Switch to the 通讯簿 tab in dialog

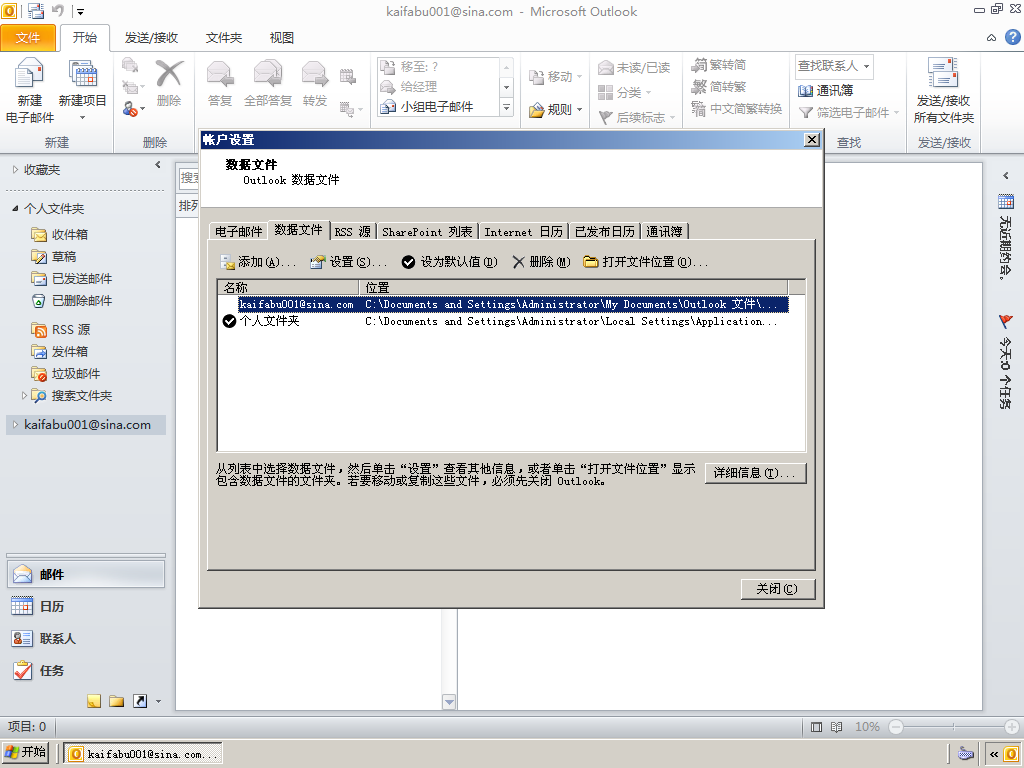tap(664, 232)
